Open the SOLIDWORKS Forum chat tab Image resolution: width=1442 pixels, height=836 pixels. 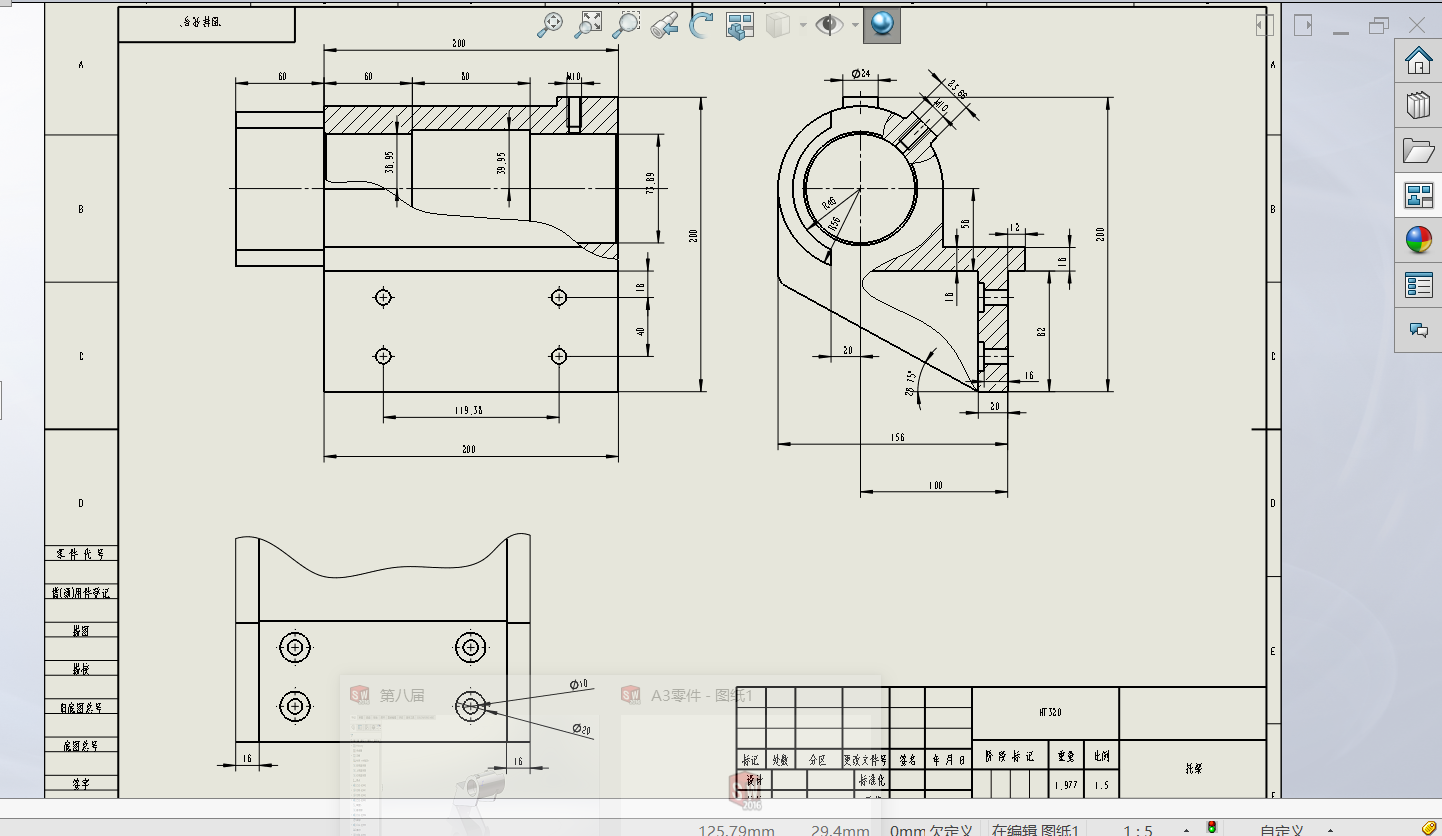1418,329
